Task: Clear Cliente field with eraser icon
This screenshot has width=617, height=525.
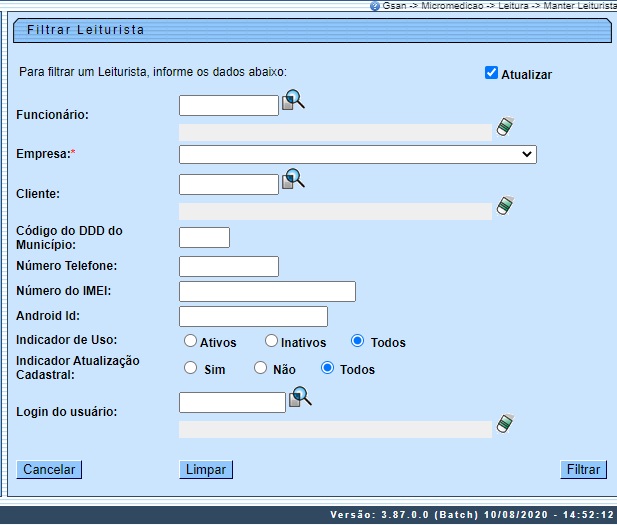Action: point(505,205)
